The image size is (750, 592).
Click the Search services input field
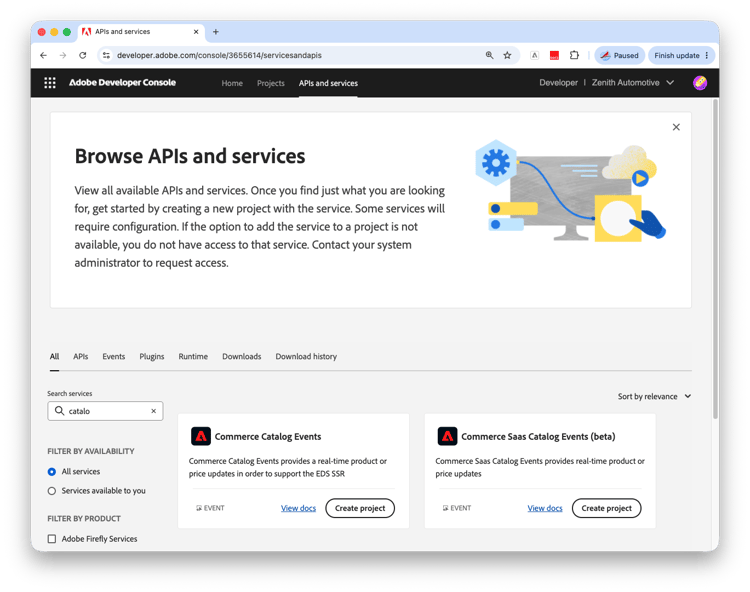105,411
